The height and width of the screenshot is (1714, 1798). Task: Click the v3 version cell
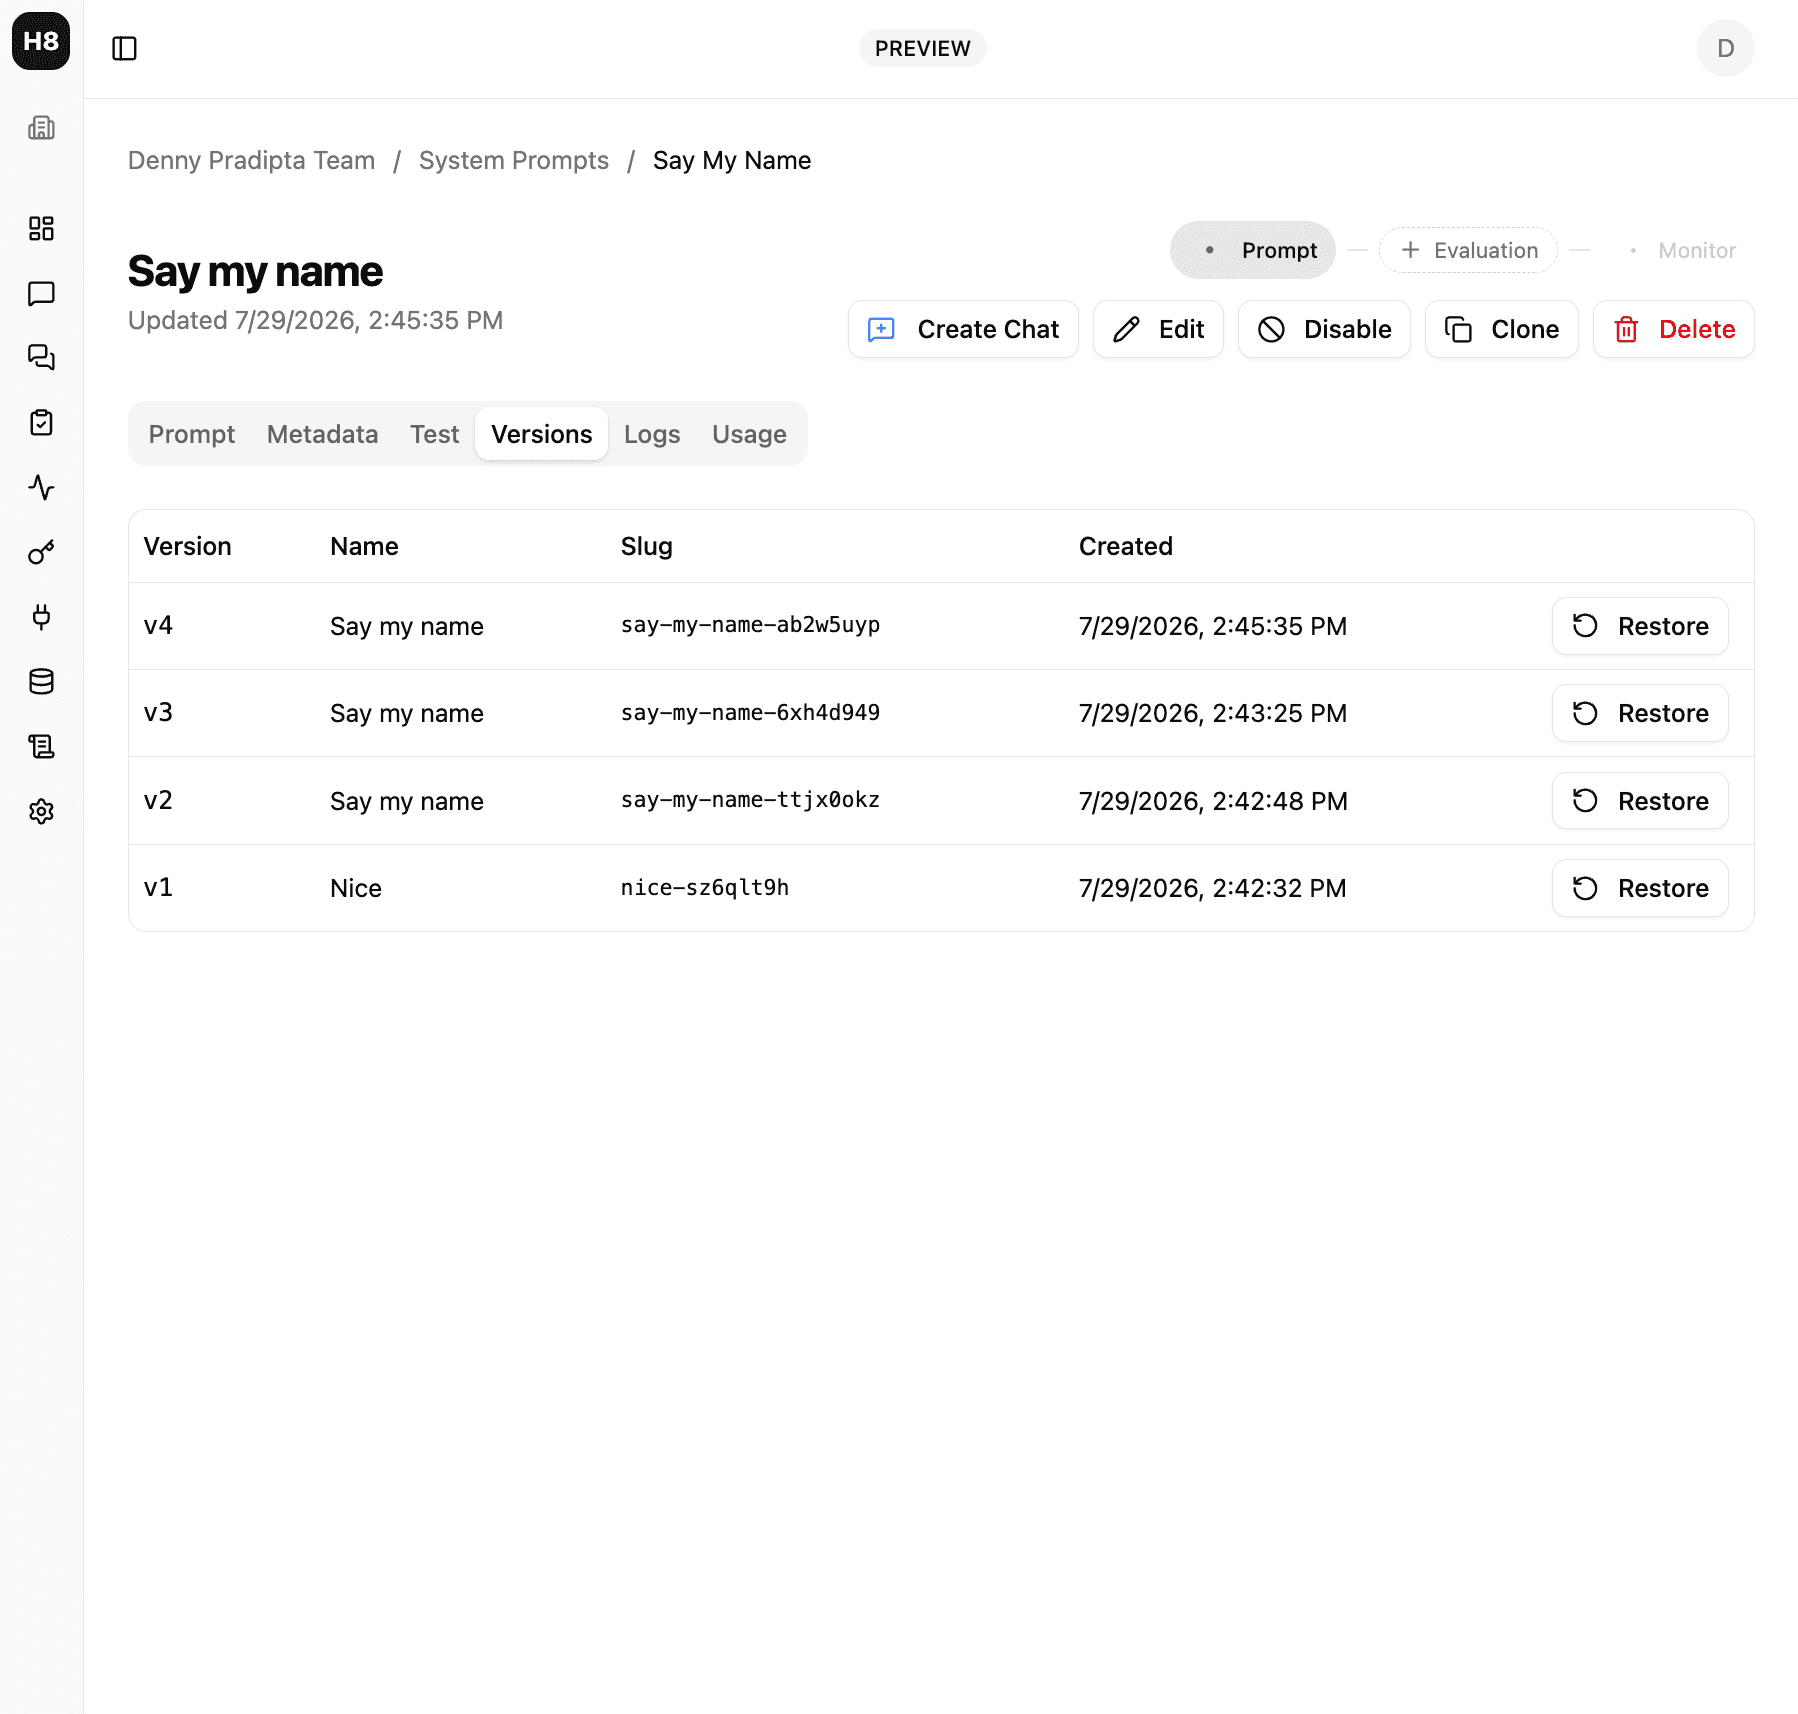pos(158,713)
